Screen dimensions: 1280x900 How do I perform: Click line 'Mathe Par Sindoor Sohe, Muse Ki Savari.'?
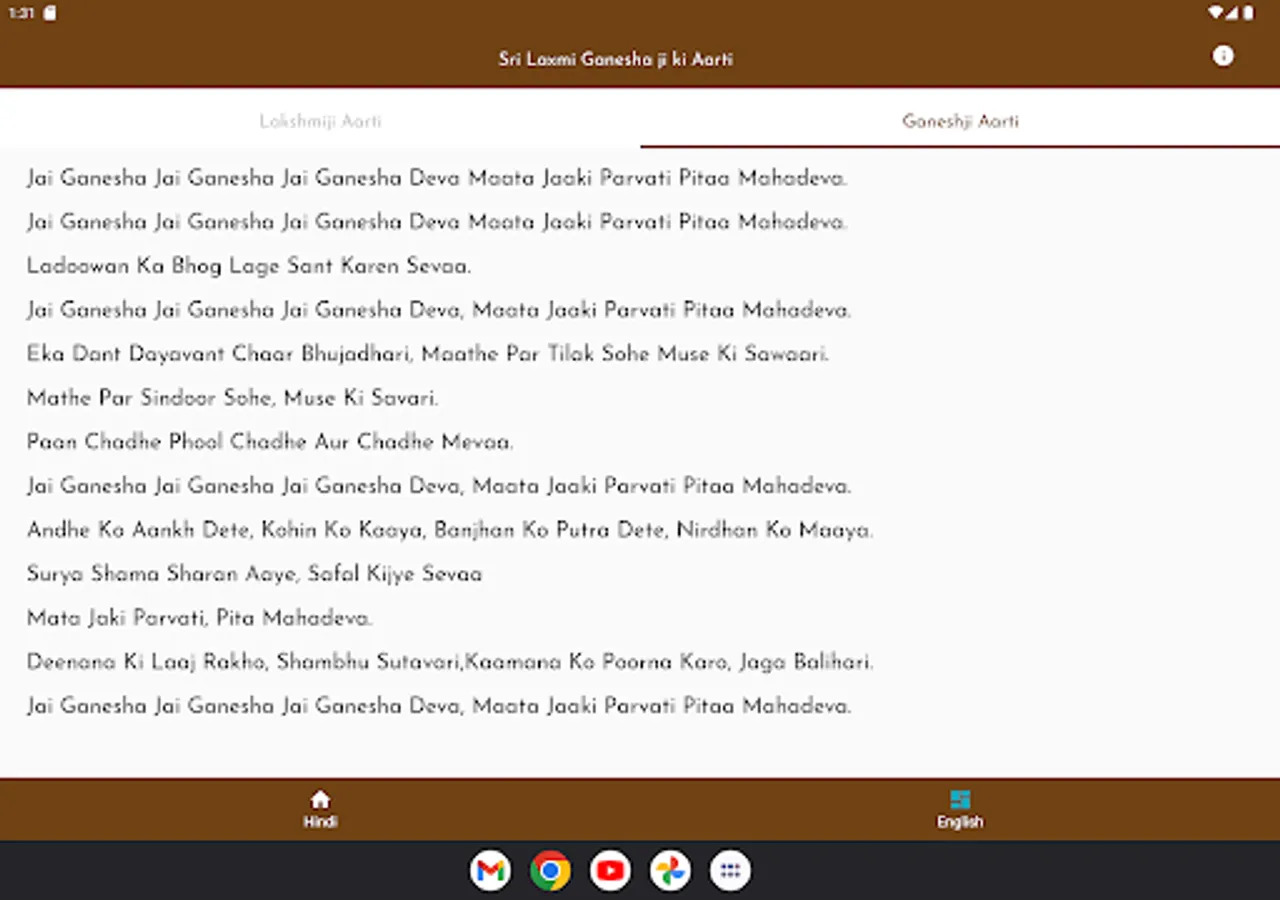[233, 398]
